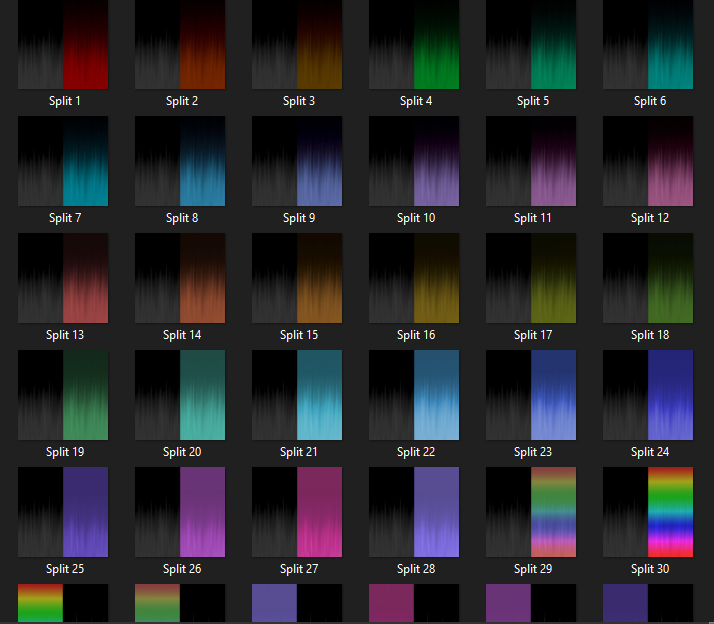714x624 pixels.
Task: Select the Split 30 vivid rainbow thumbnail
Action: tap(648, 512)
